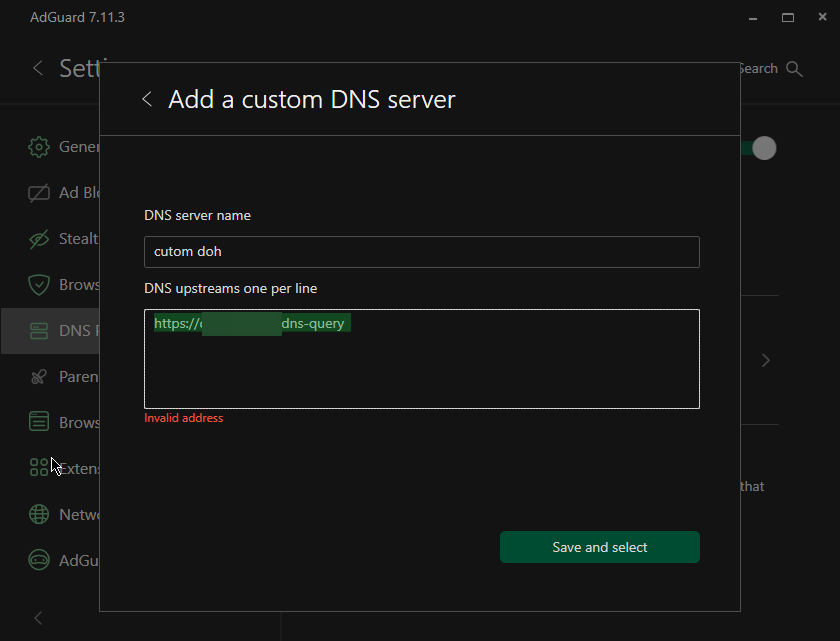Click the Stealth Mode crossed-eye icon
Screen dimensions: 840x641
(x=38, y=238)
